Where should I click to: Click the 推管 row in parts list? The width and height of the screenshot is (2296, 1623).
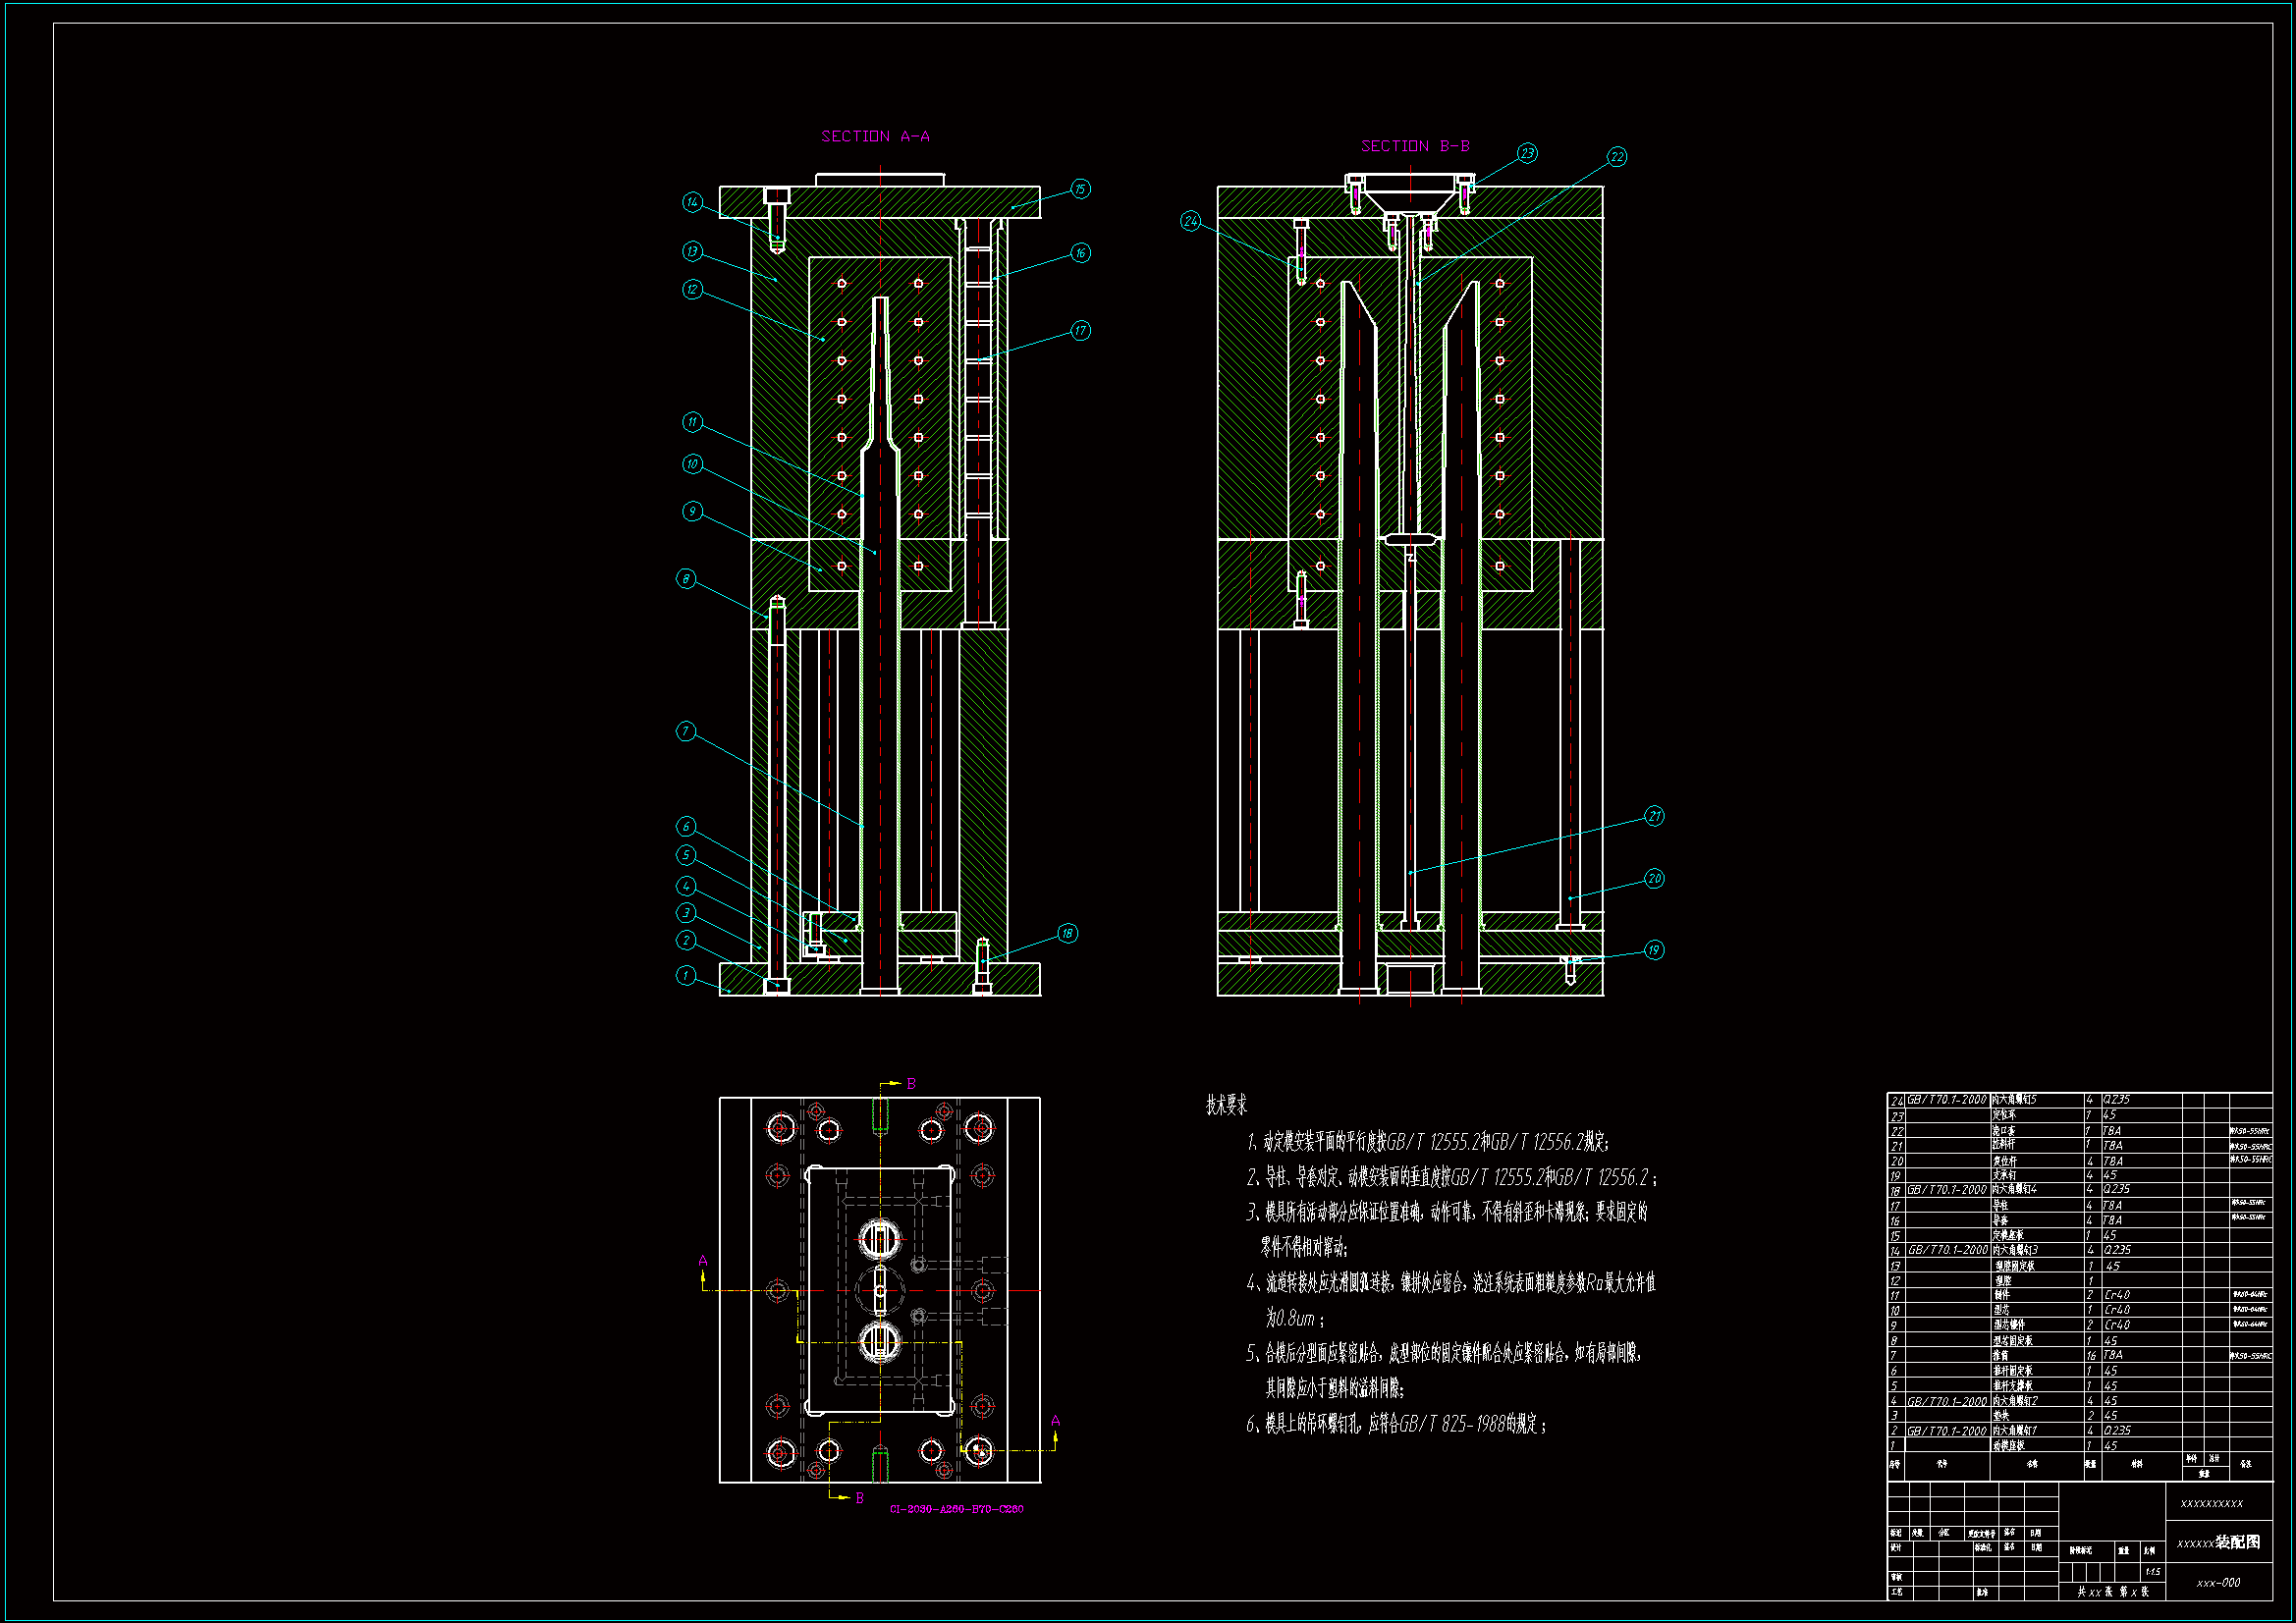[x=2001, y=1355]
